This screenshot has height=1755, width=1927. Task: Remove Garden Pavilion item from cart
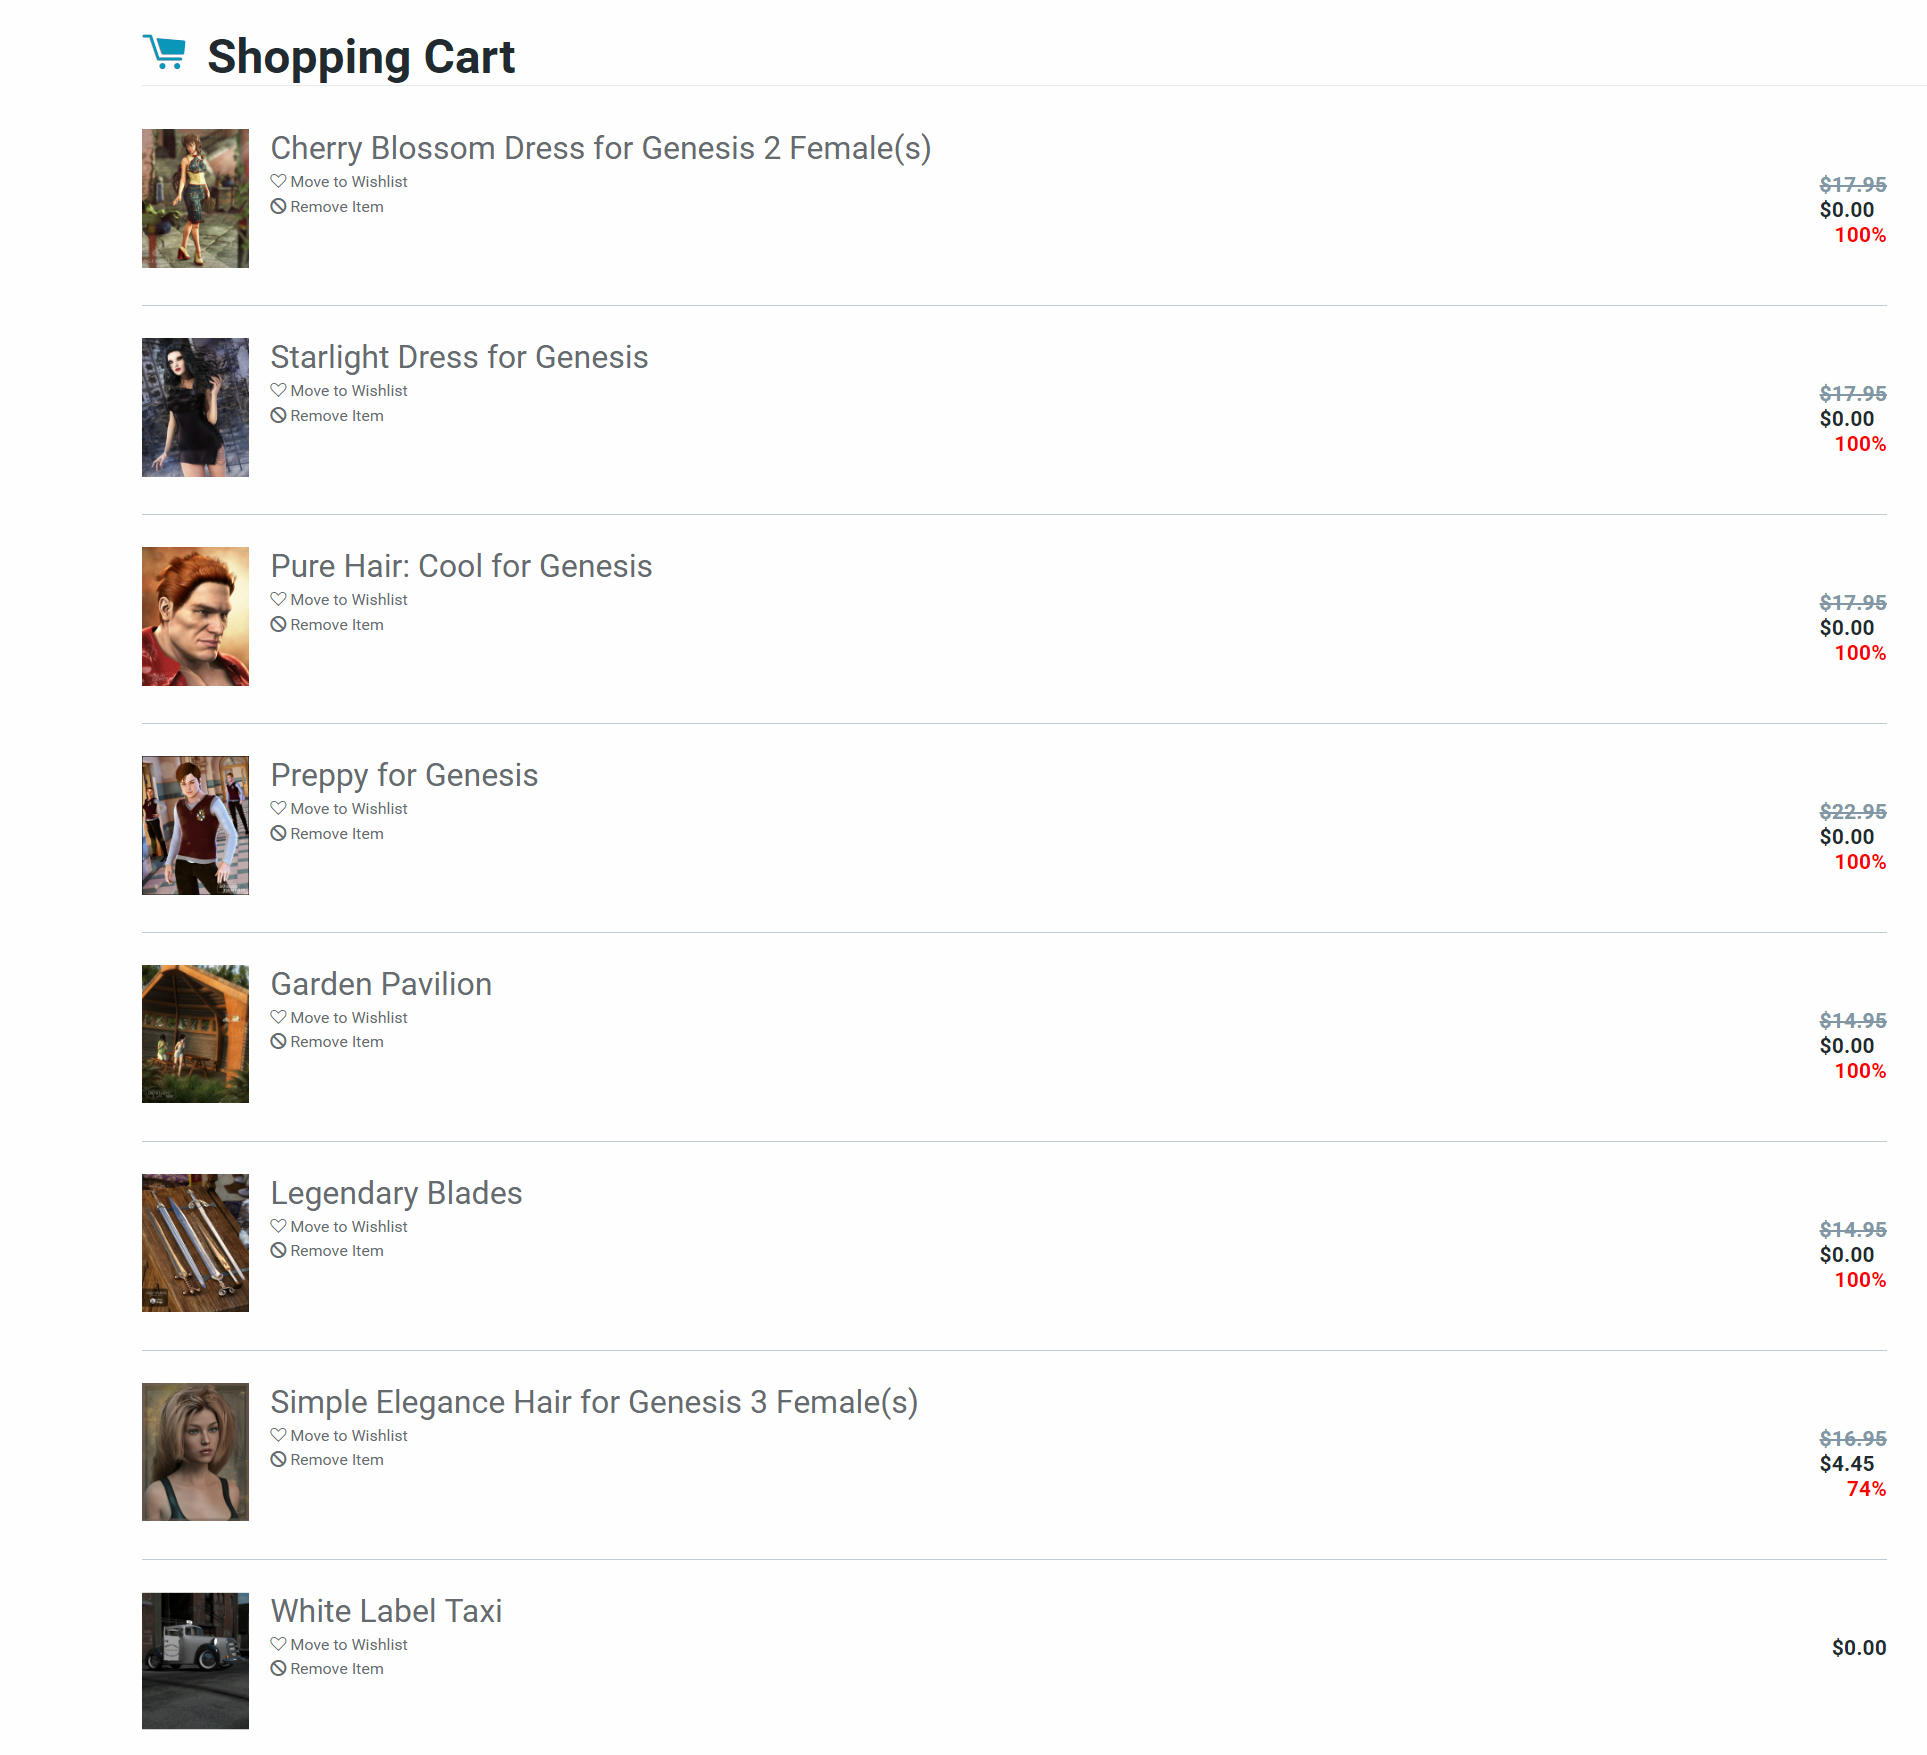(x=336, y=1042)
